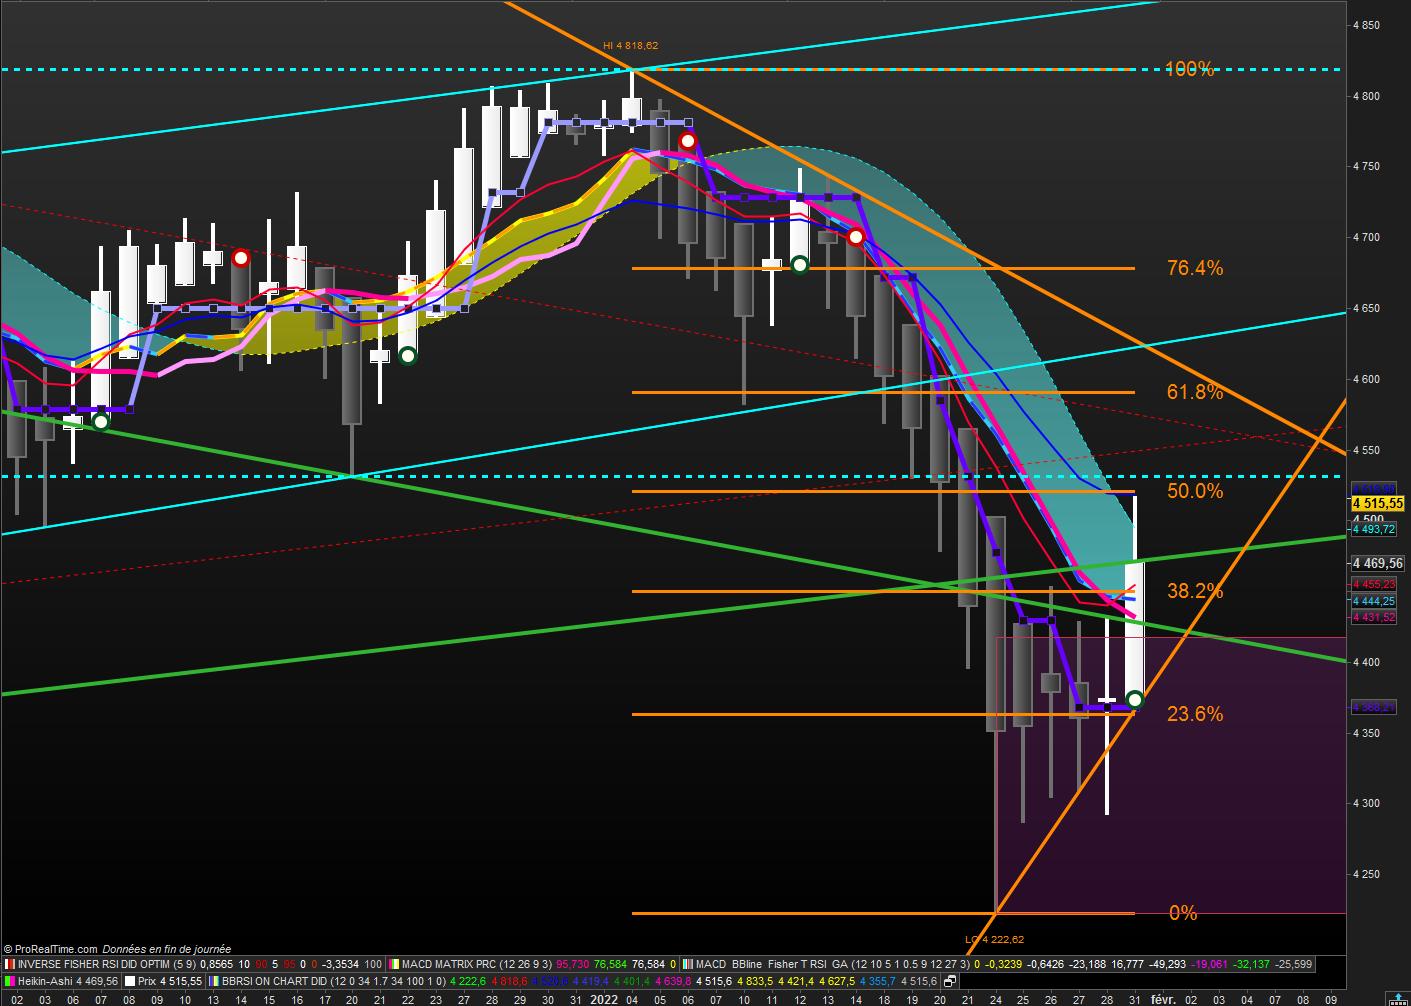
Task: Click the févr. month label on the time axis
Action: [1162, 998]
